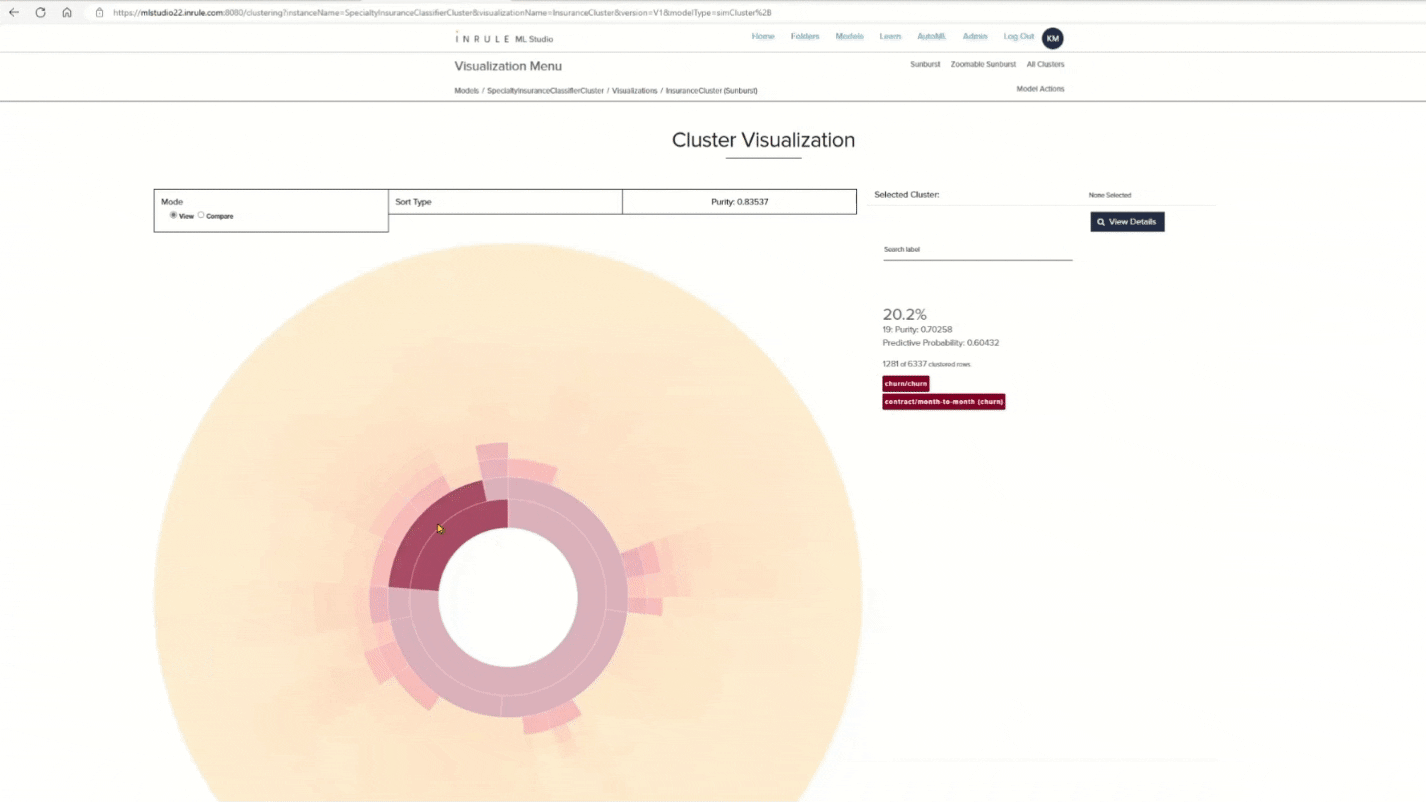Open the Sort Type selector
The image size is (1426, 802).
click(x=505, y=202)
